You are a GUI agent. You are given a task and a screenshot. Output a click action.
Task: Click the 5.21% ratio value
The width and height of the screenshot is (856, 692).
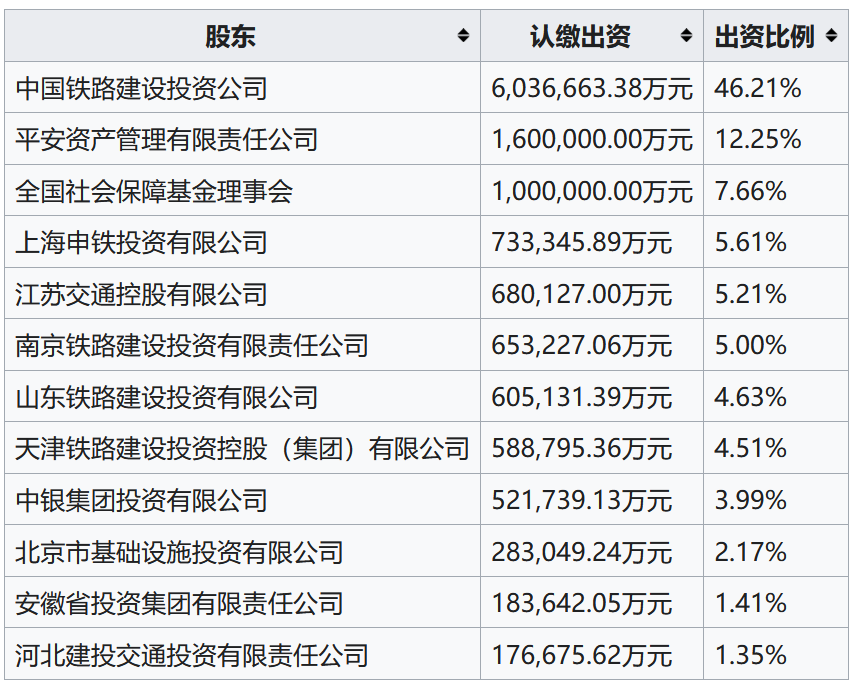point(751,294)
